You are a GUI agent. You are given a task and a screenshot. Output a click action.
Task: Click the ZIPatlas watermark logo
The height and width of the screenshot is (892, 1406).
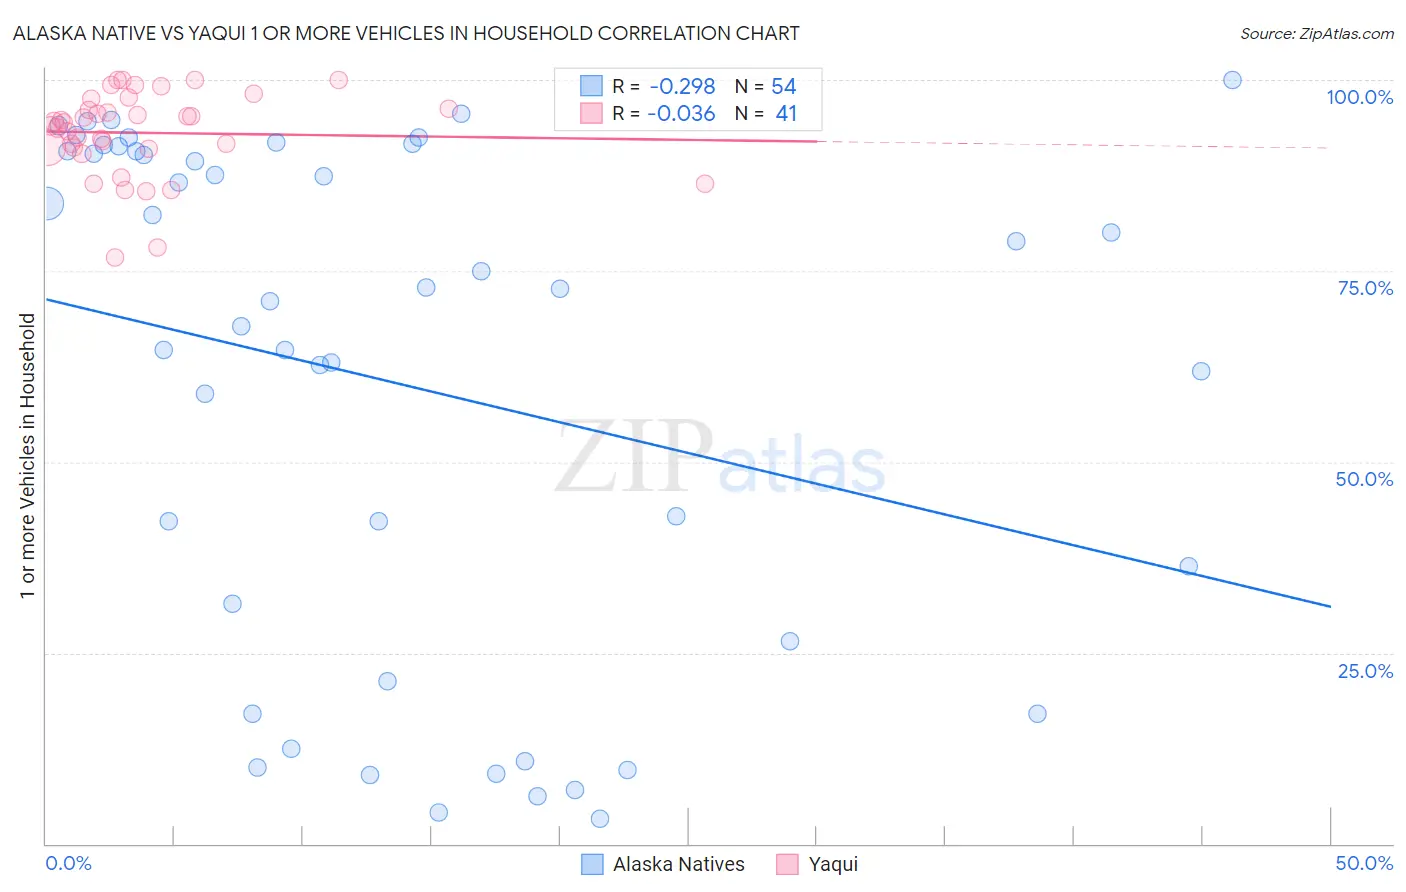[720, 460]
